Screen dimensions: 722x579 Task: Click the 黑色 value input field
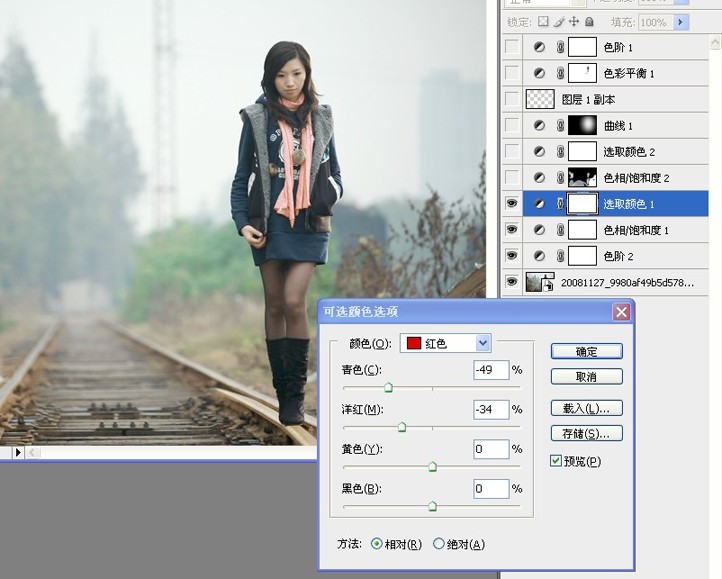pos(491,489)
